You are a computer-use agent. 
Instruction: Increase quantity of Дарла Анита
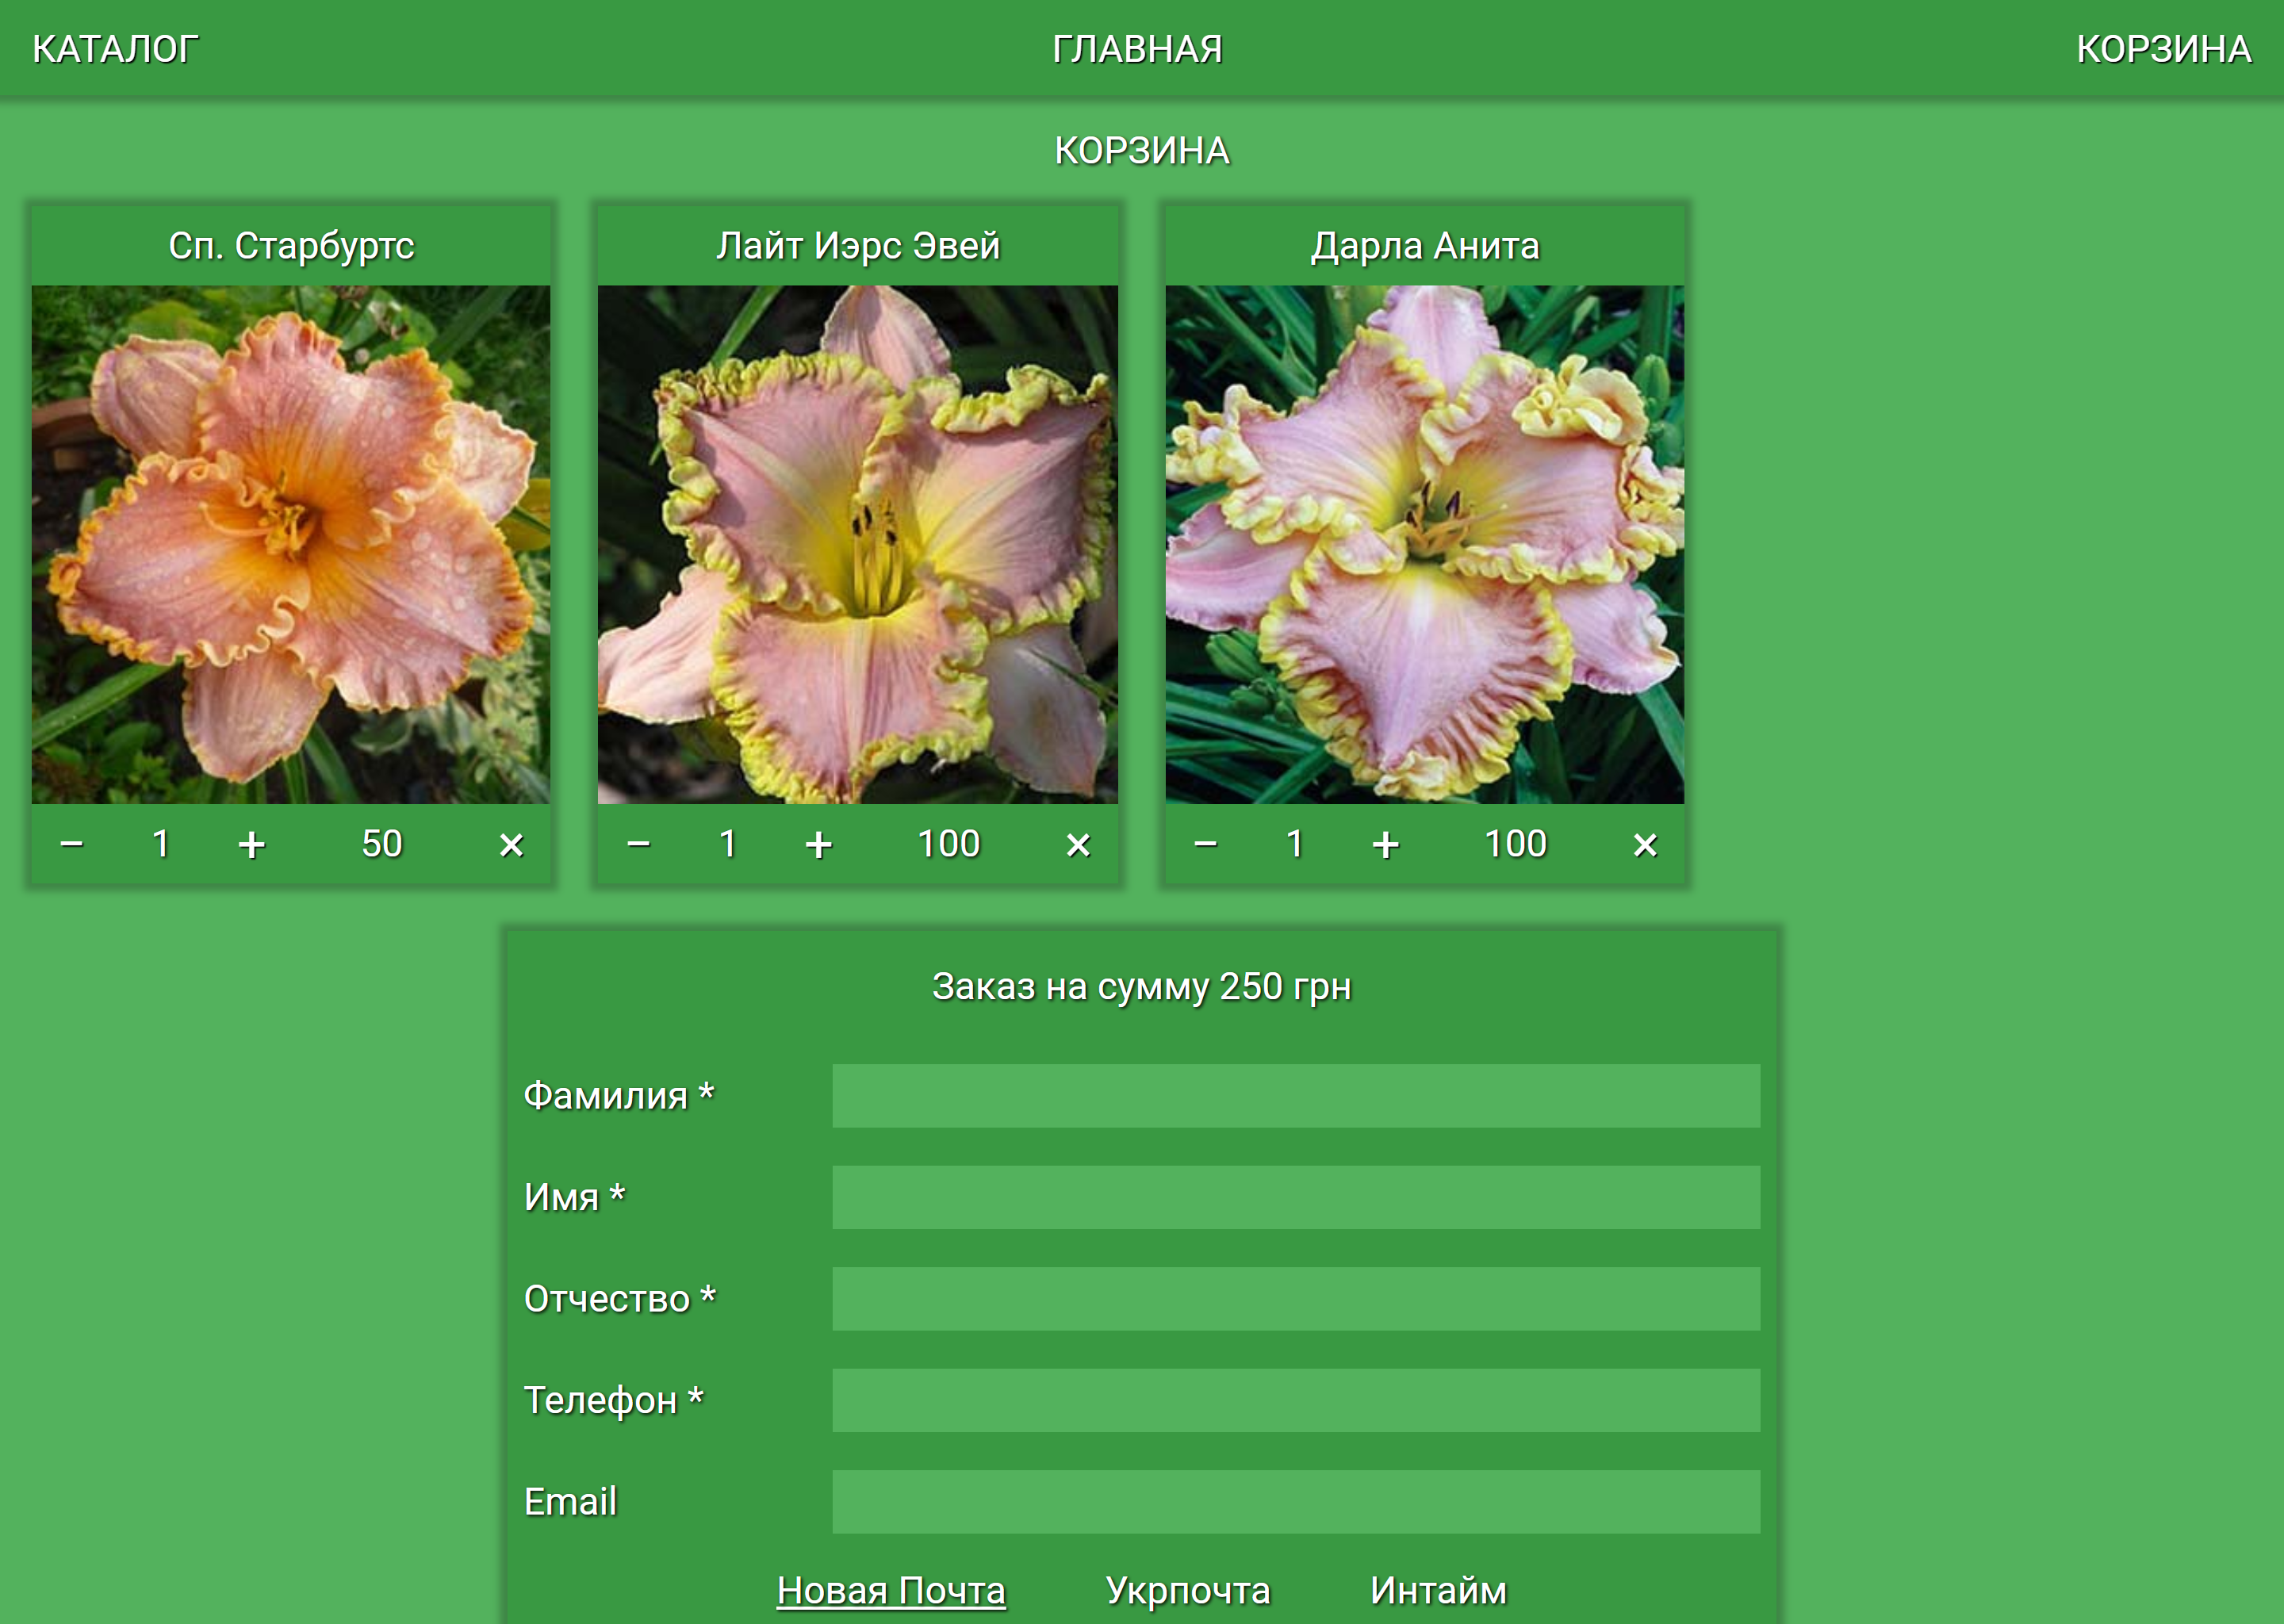[1385, 845]
